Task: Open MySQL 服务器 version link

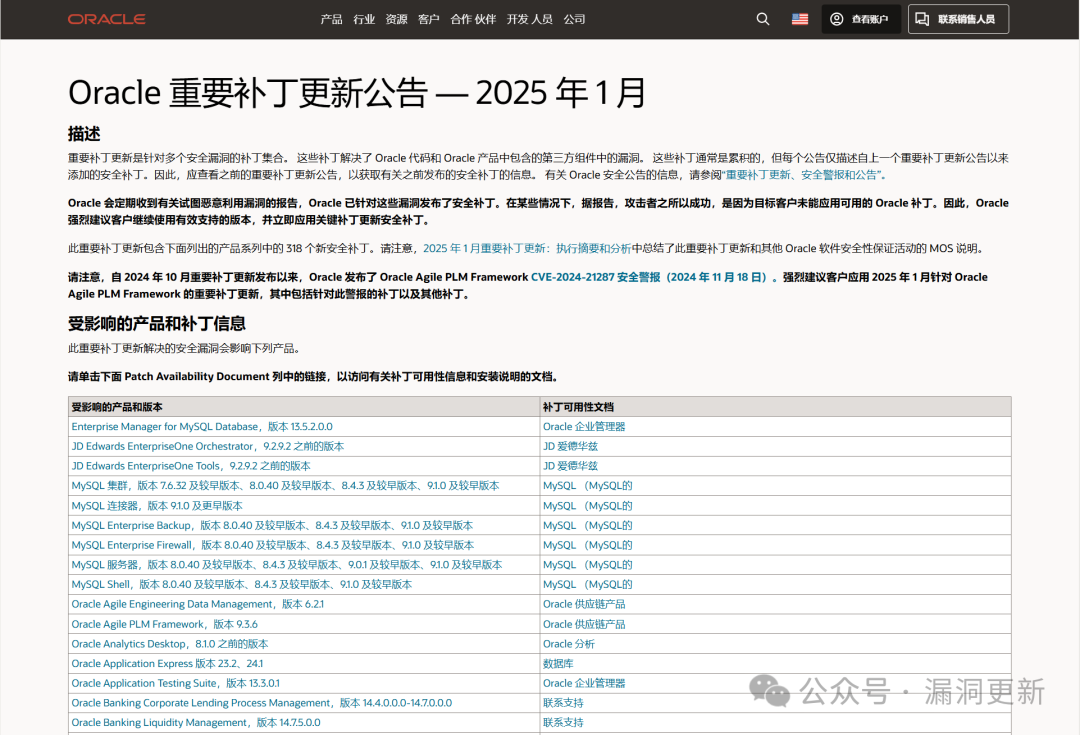Action: tap(287, 565)
